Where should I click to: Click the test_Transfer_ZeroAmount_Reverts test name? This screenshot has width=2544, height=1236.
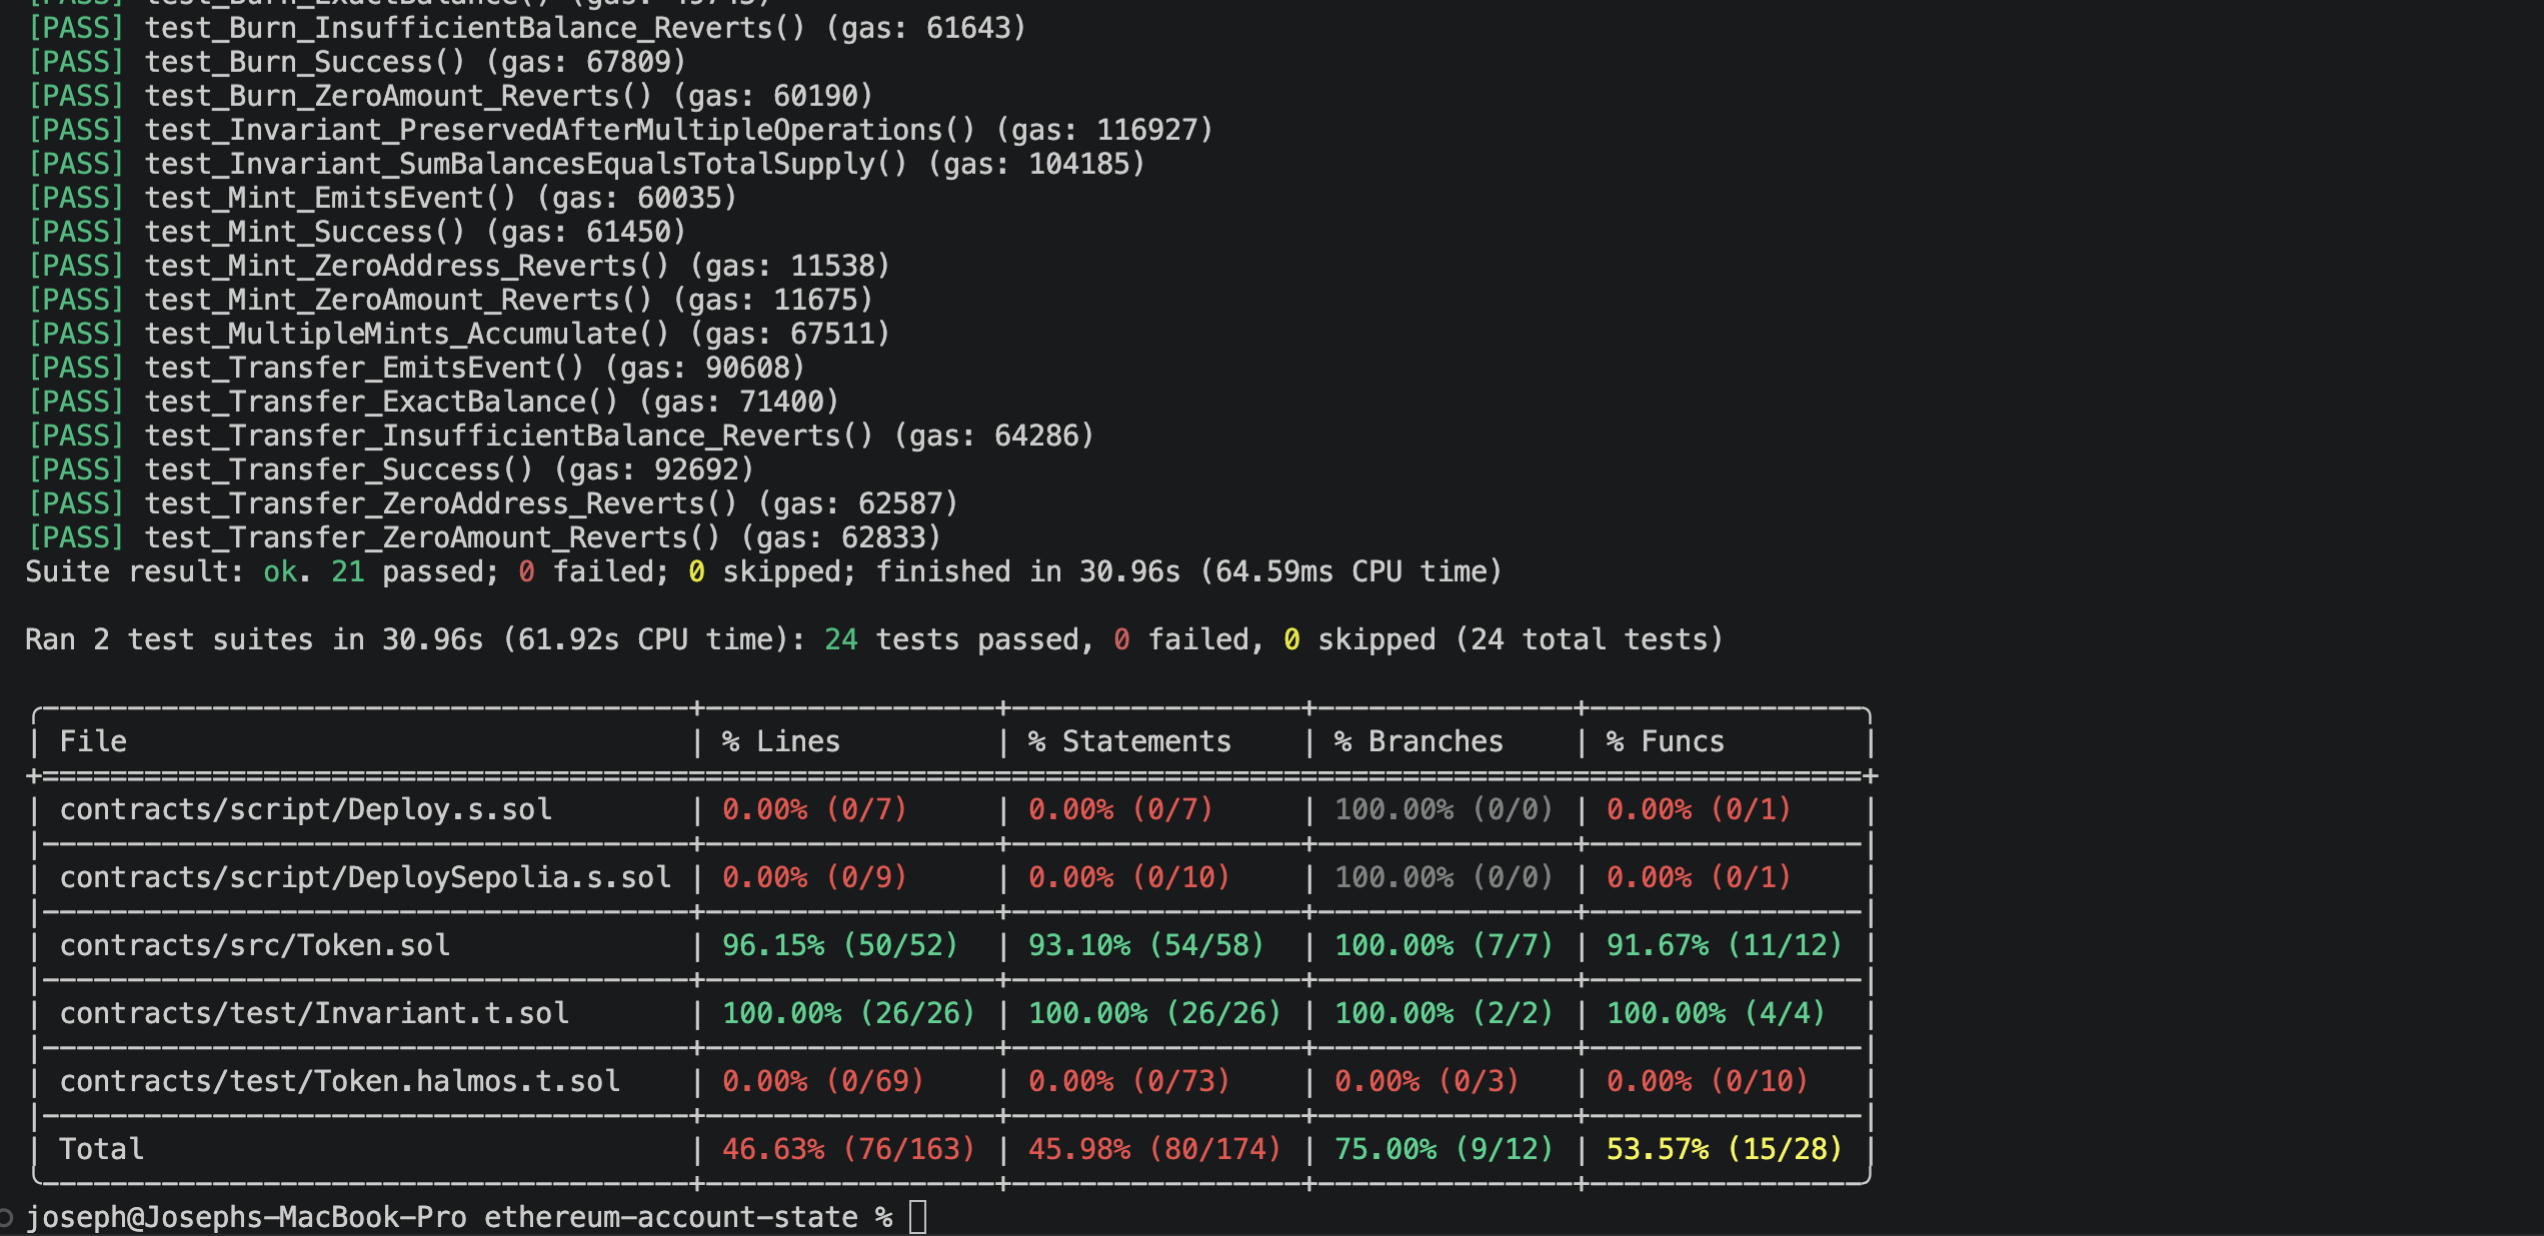click(x=432, y=538)
